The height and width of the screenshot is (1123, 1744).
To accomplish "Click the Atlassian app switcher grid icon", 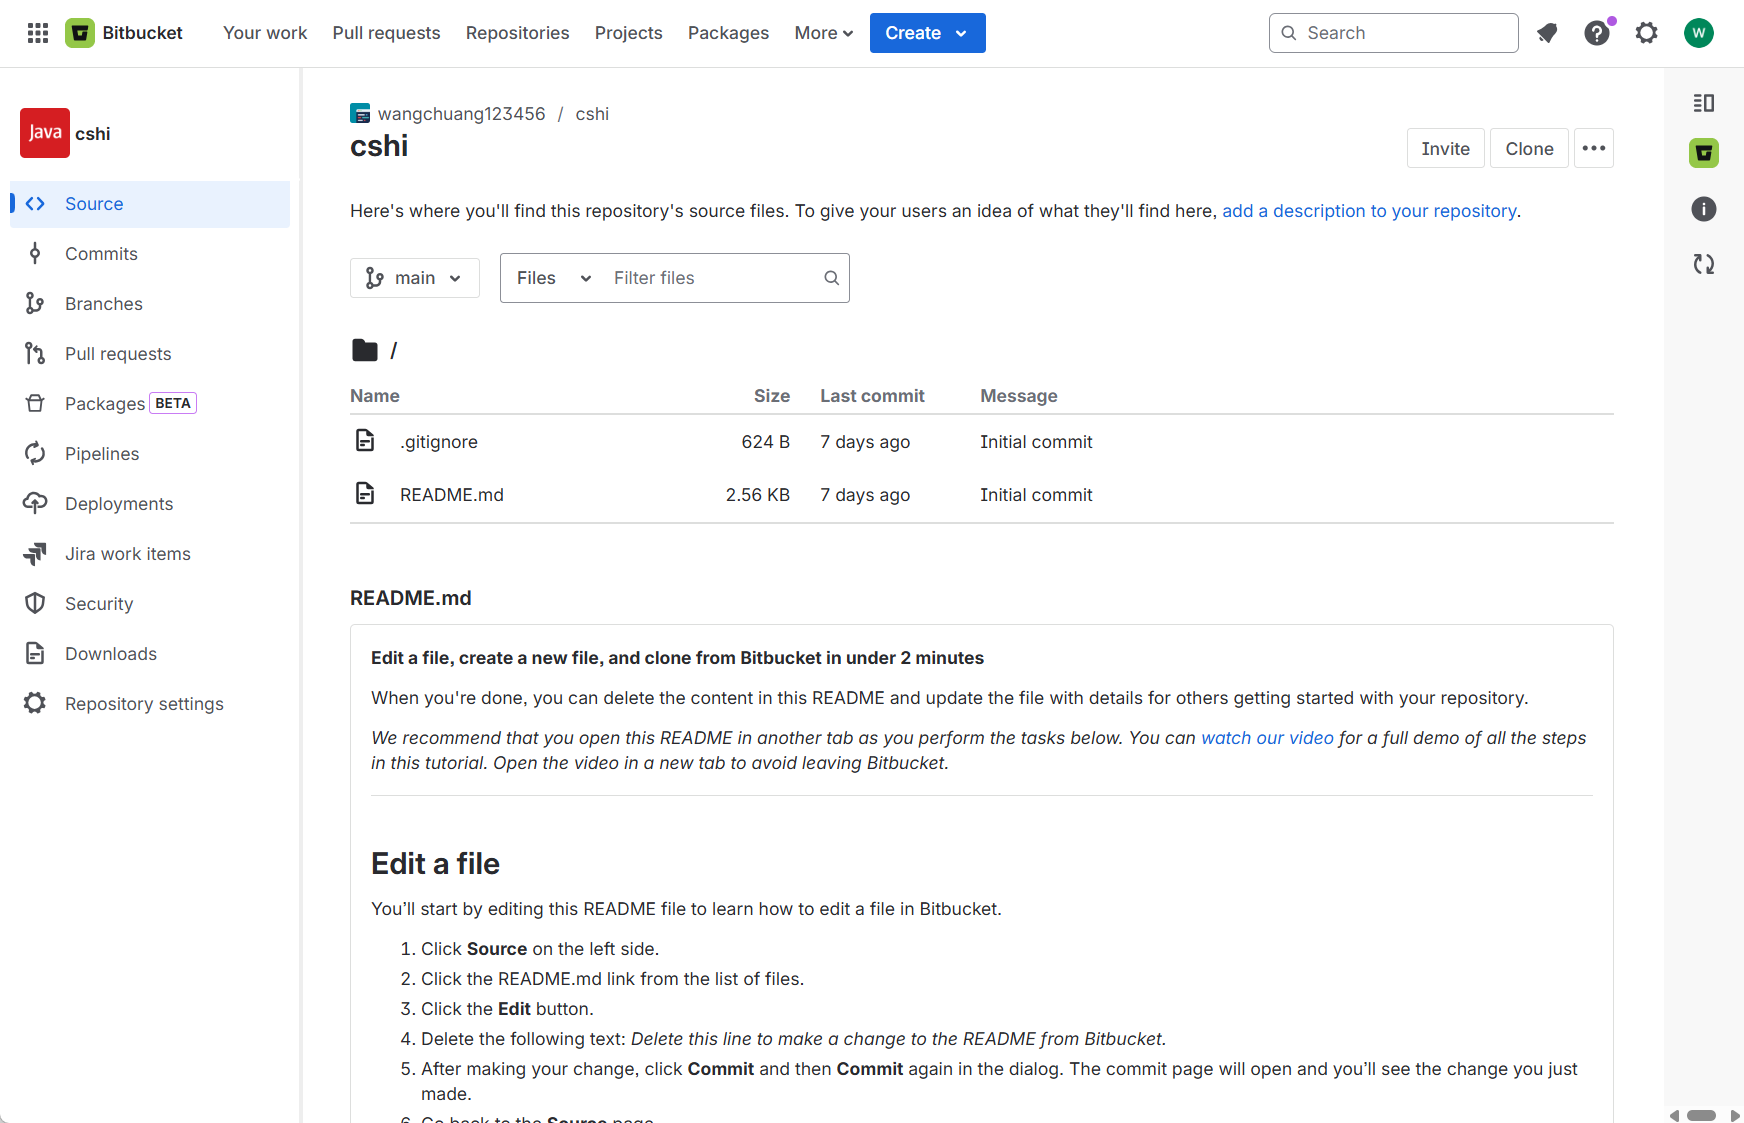I will click(37, 32).
